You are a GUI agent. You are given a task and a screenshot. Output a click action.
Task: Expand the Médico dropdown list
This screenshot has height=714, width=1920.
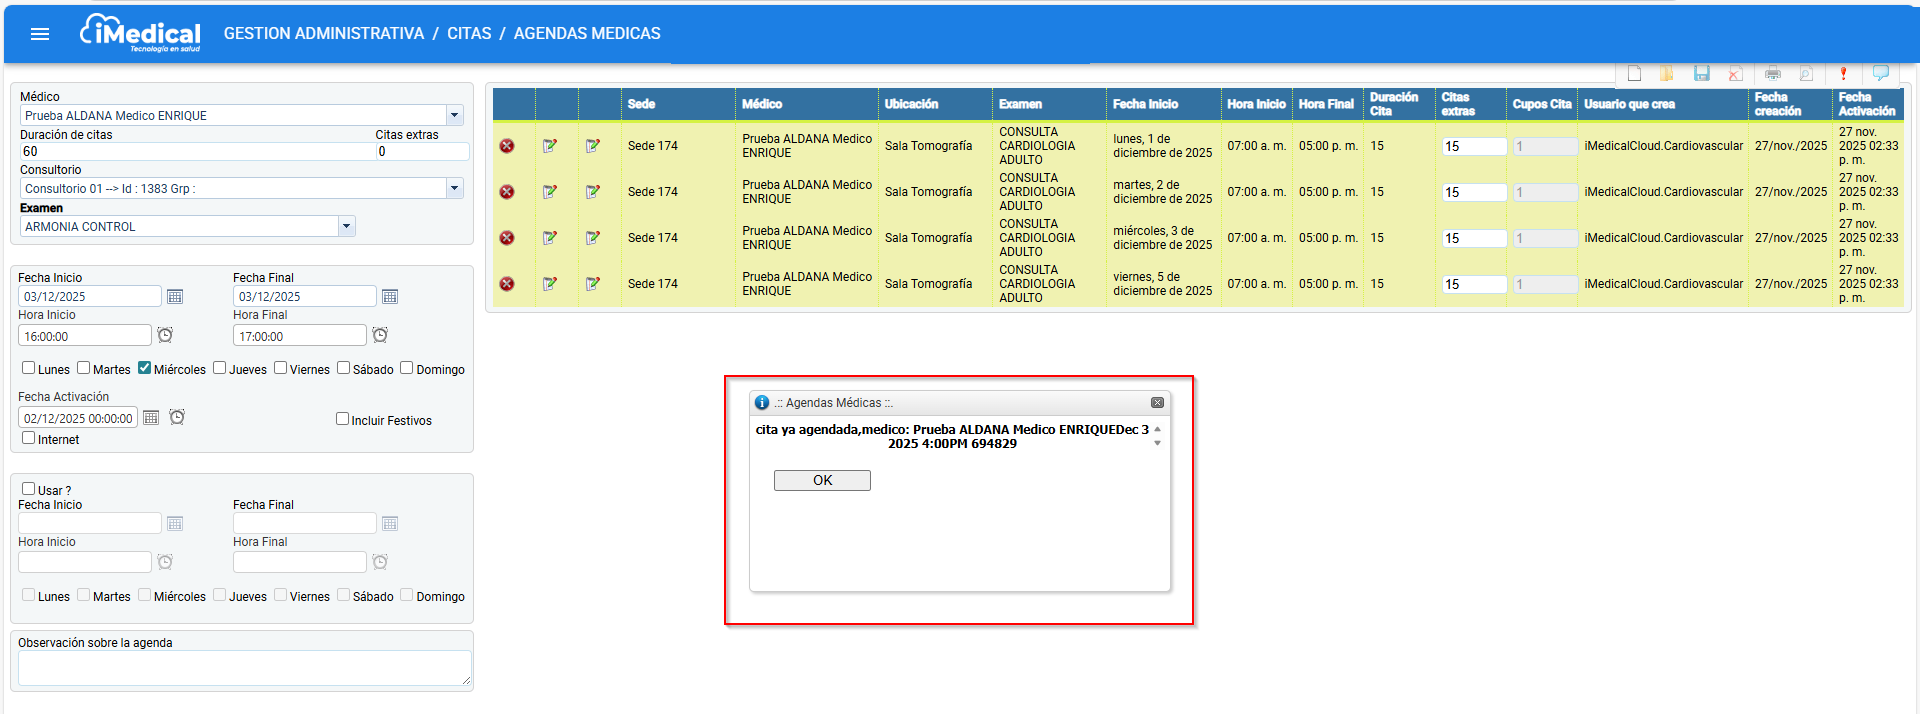454,115
